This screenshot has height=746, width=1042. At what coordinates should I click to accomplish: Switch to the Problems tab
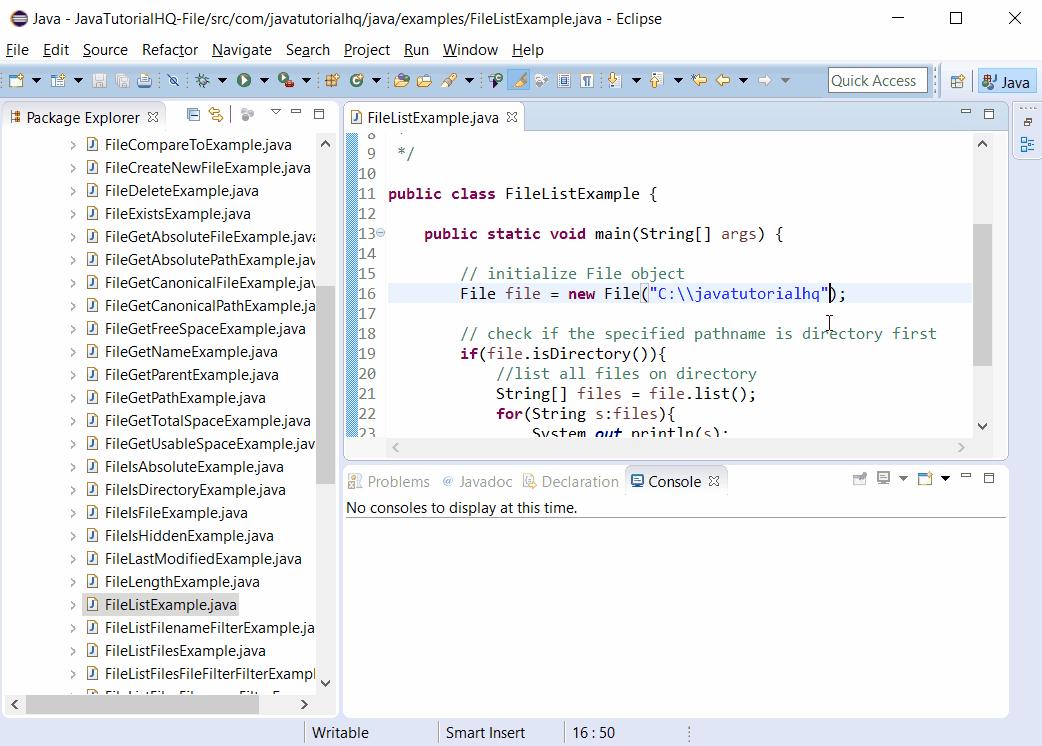[398, 481]
